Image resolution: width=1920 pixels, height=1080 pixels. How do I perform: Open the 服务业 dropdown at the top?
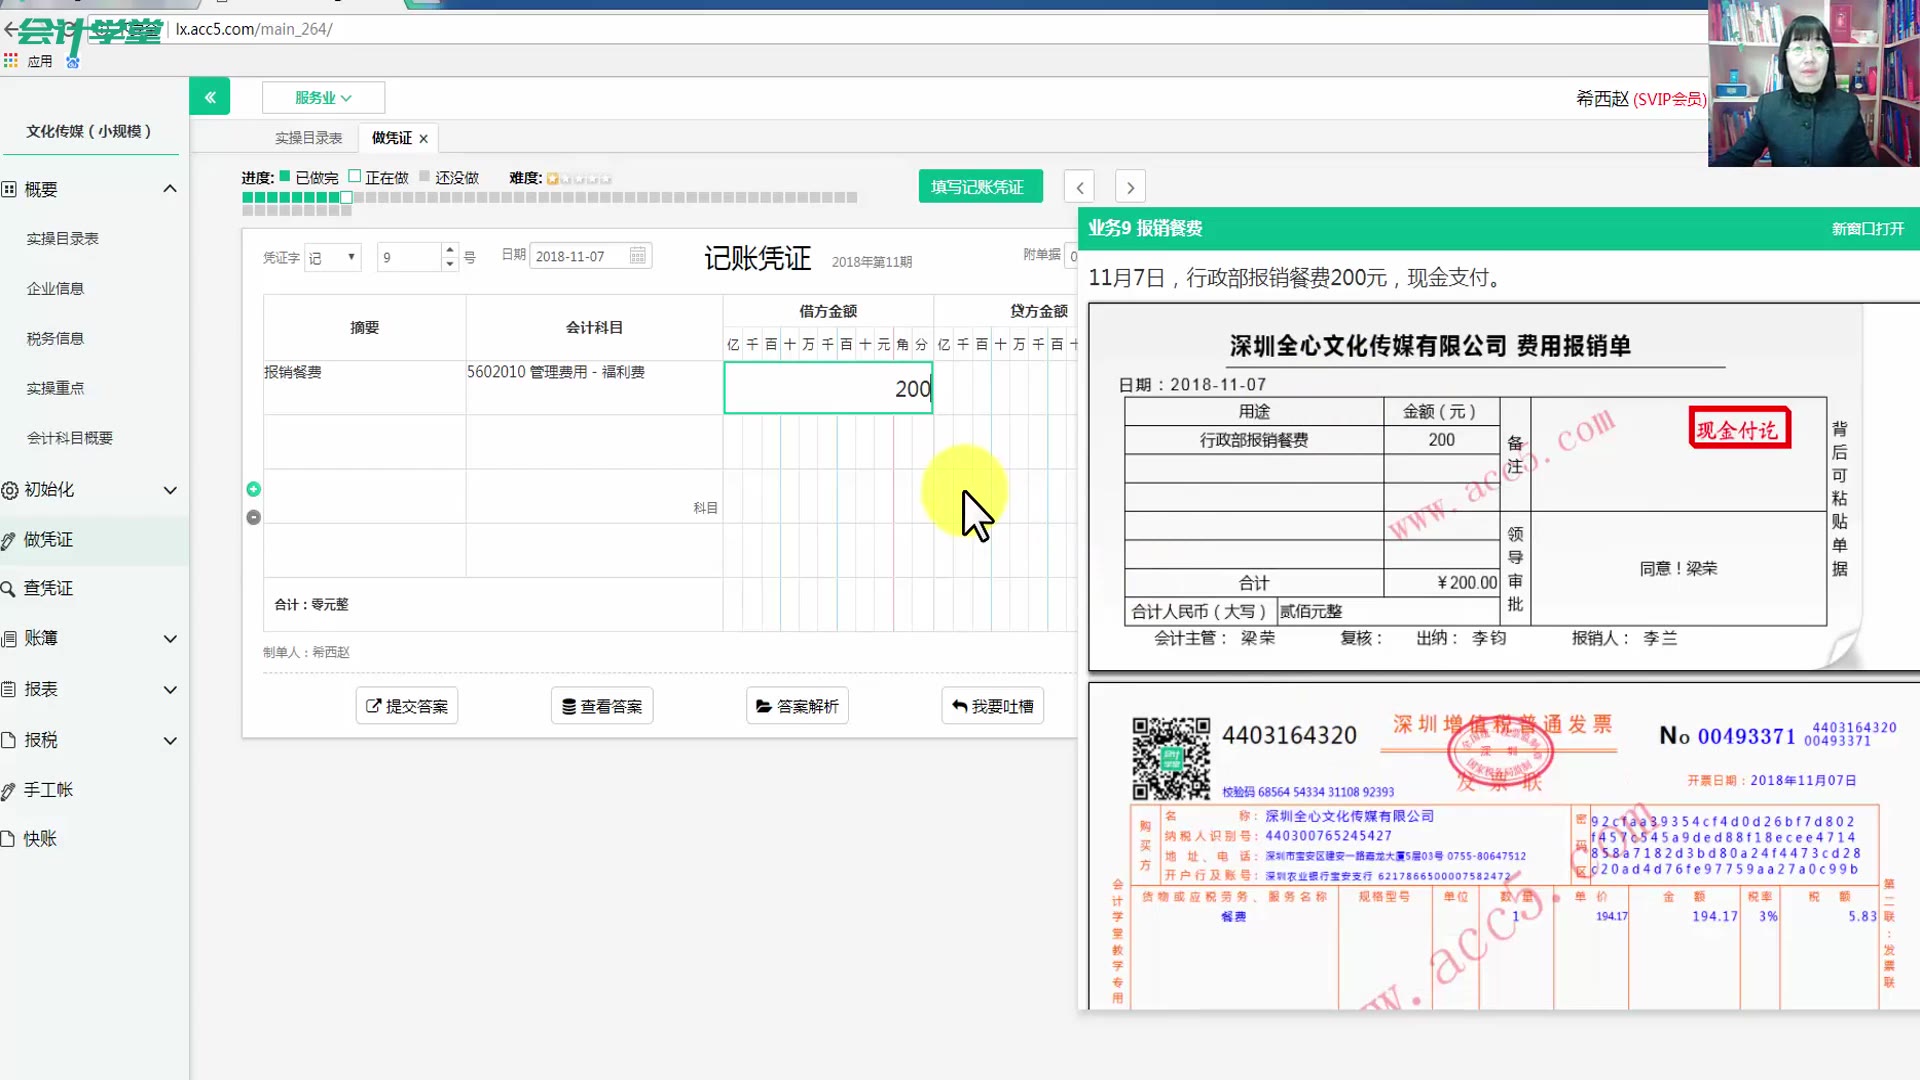tap(323, 97)
